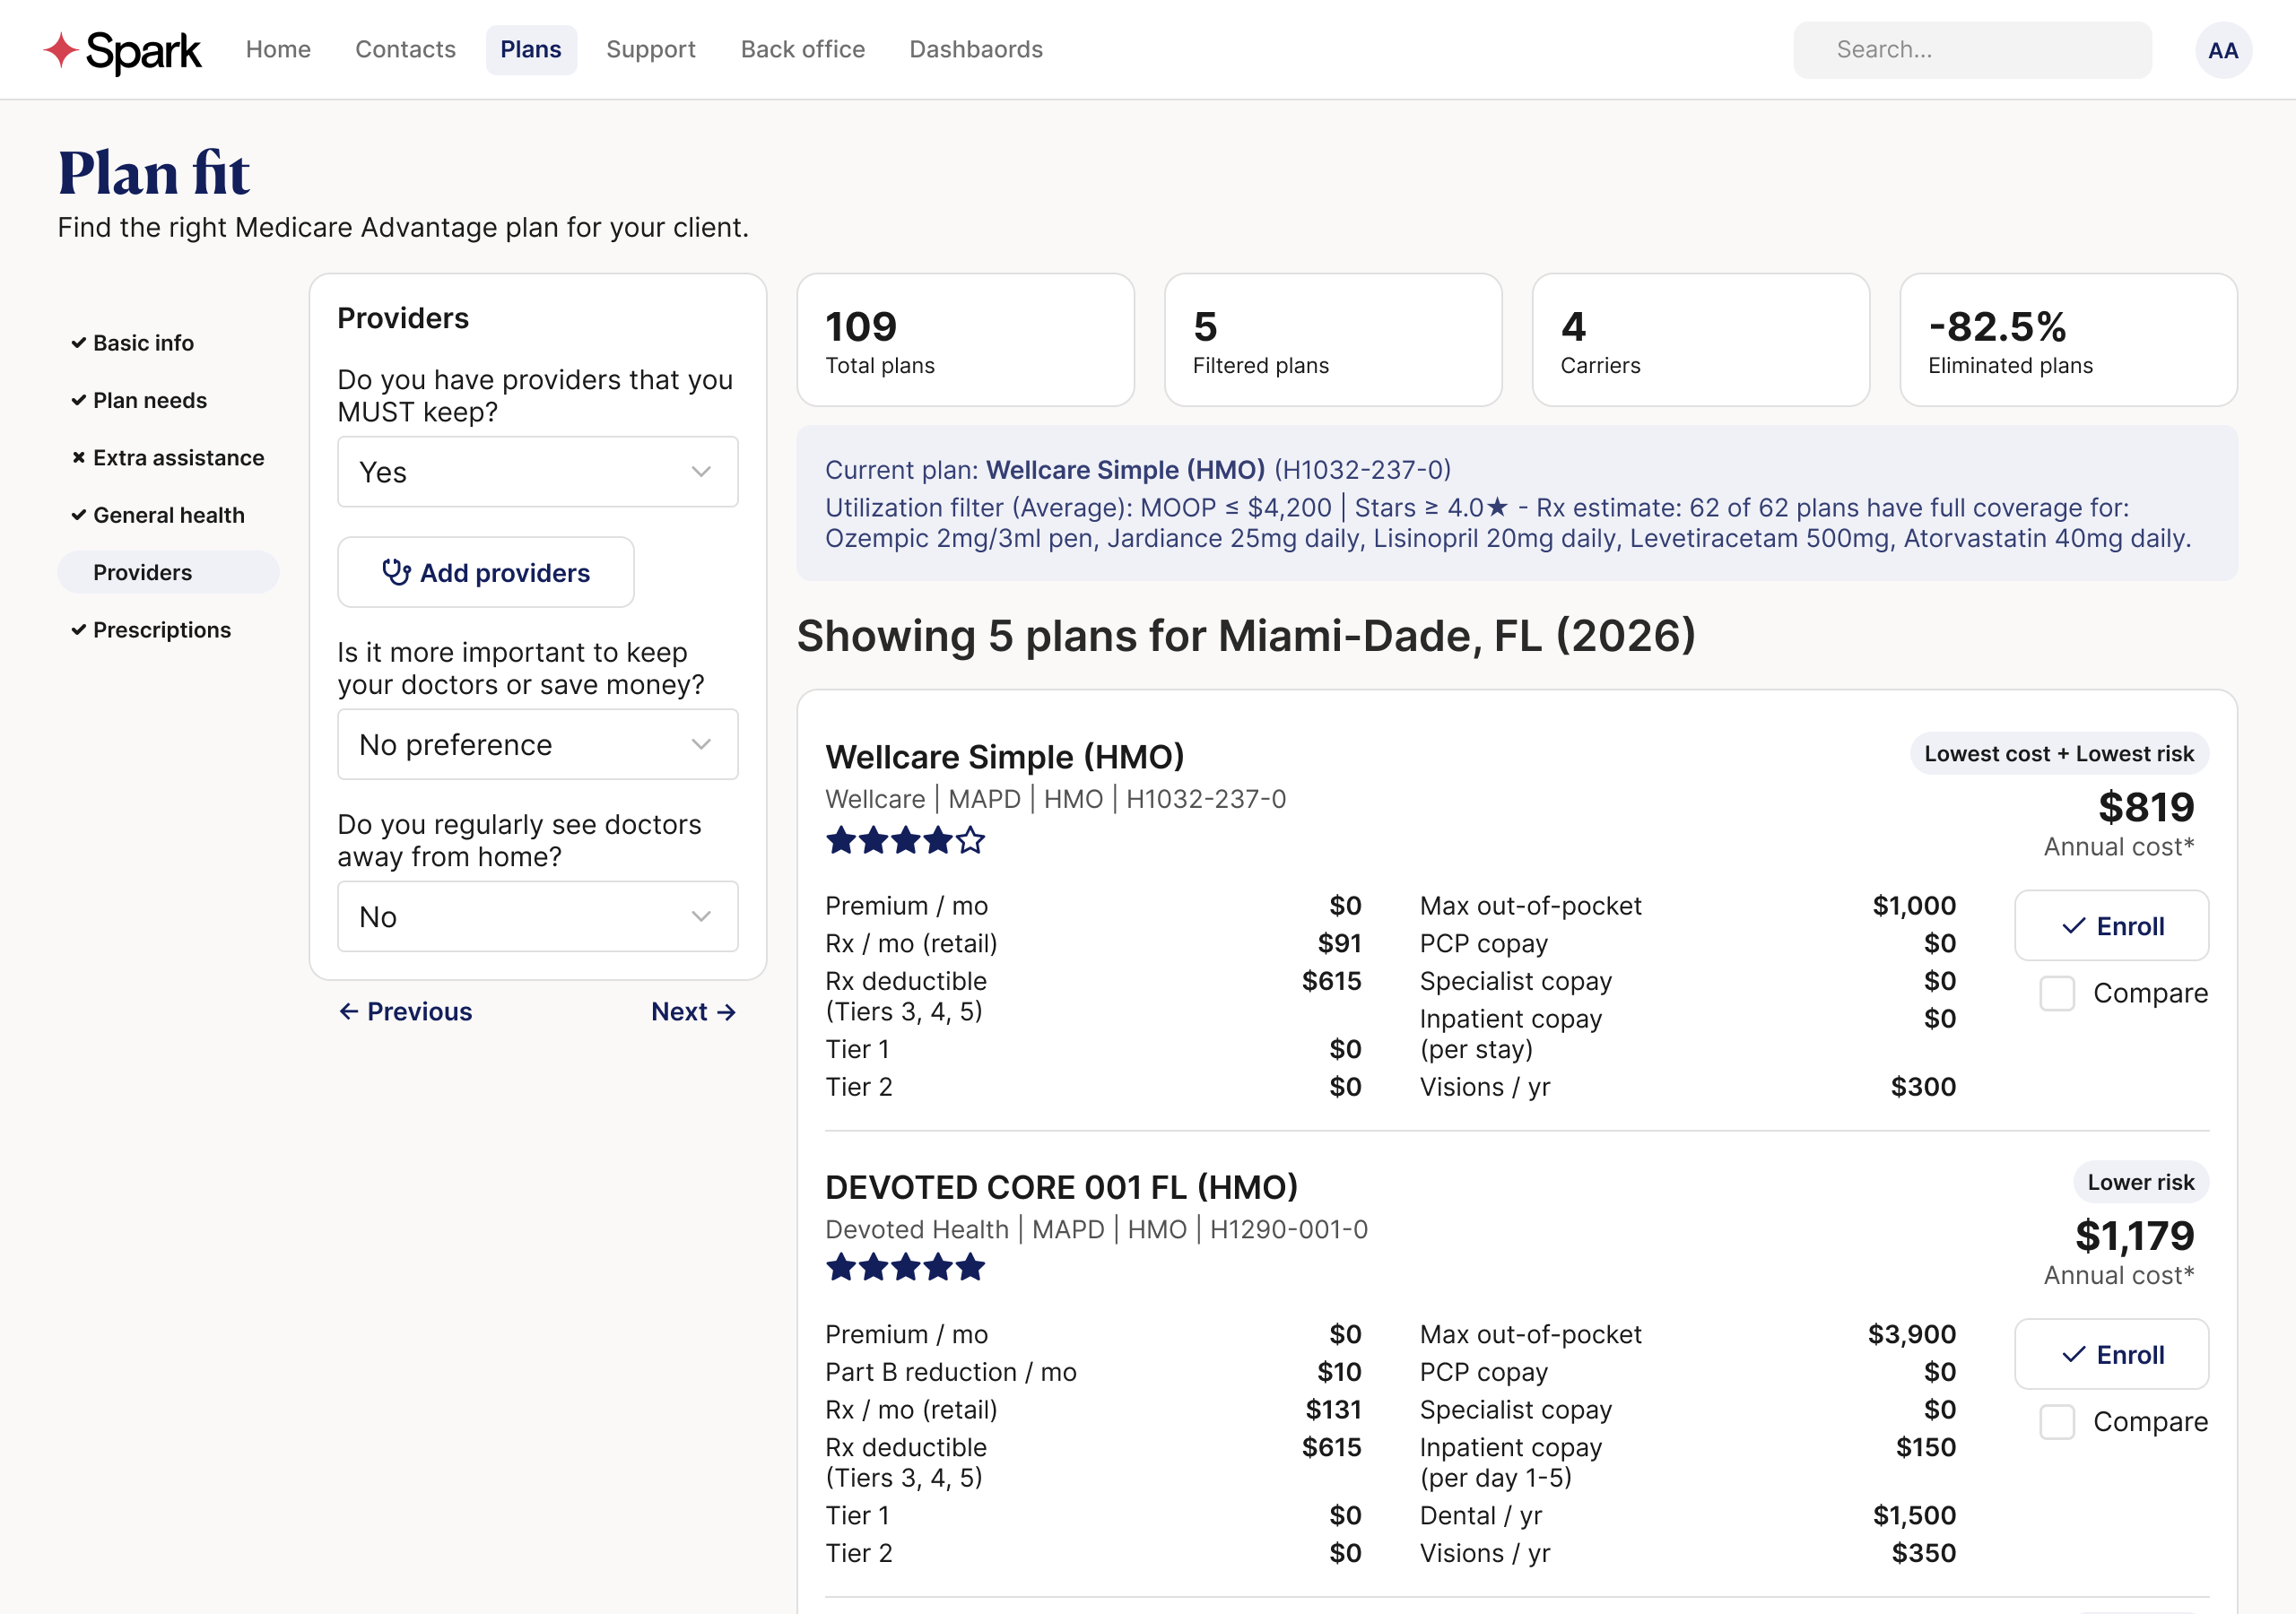
Task: Open the doctors or save money dropdown
Action: [x=537, y=745]
